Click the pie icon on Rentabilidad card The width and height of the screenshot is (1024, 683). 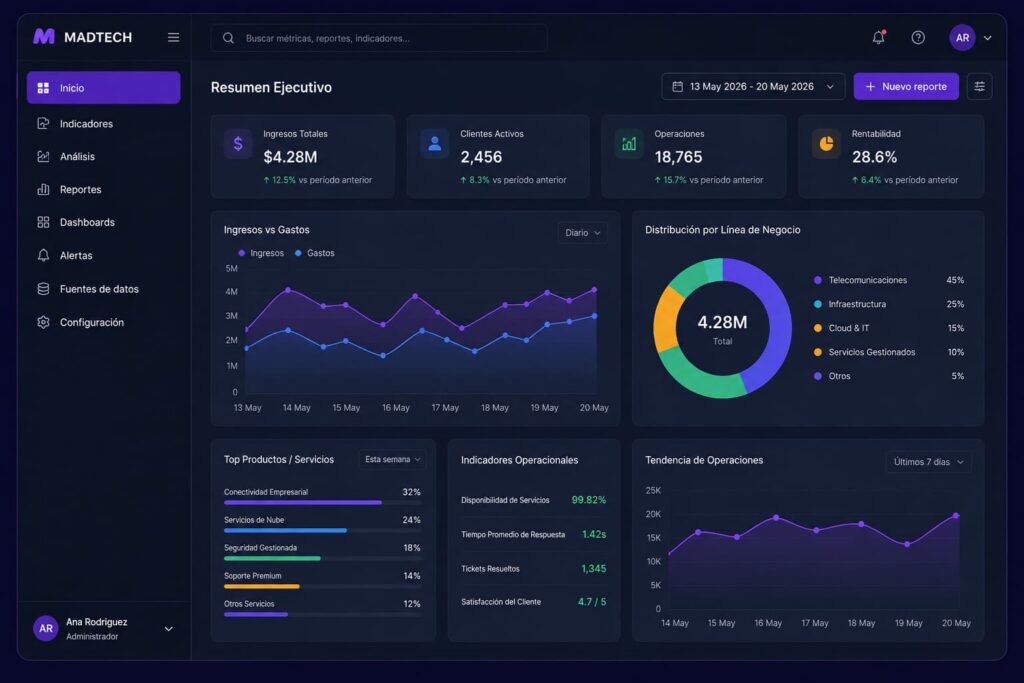pos(826,144)
